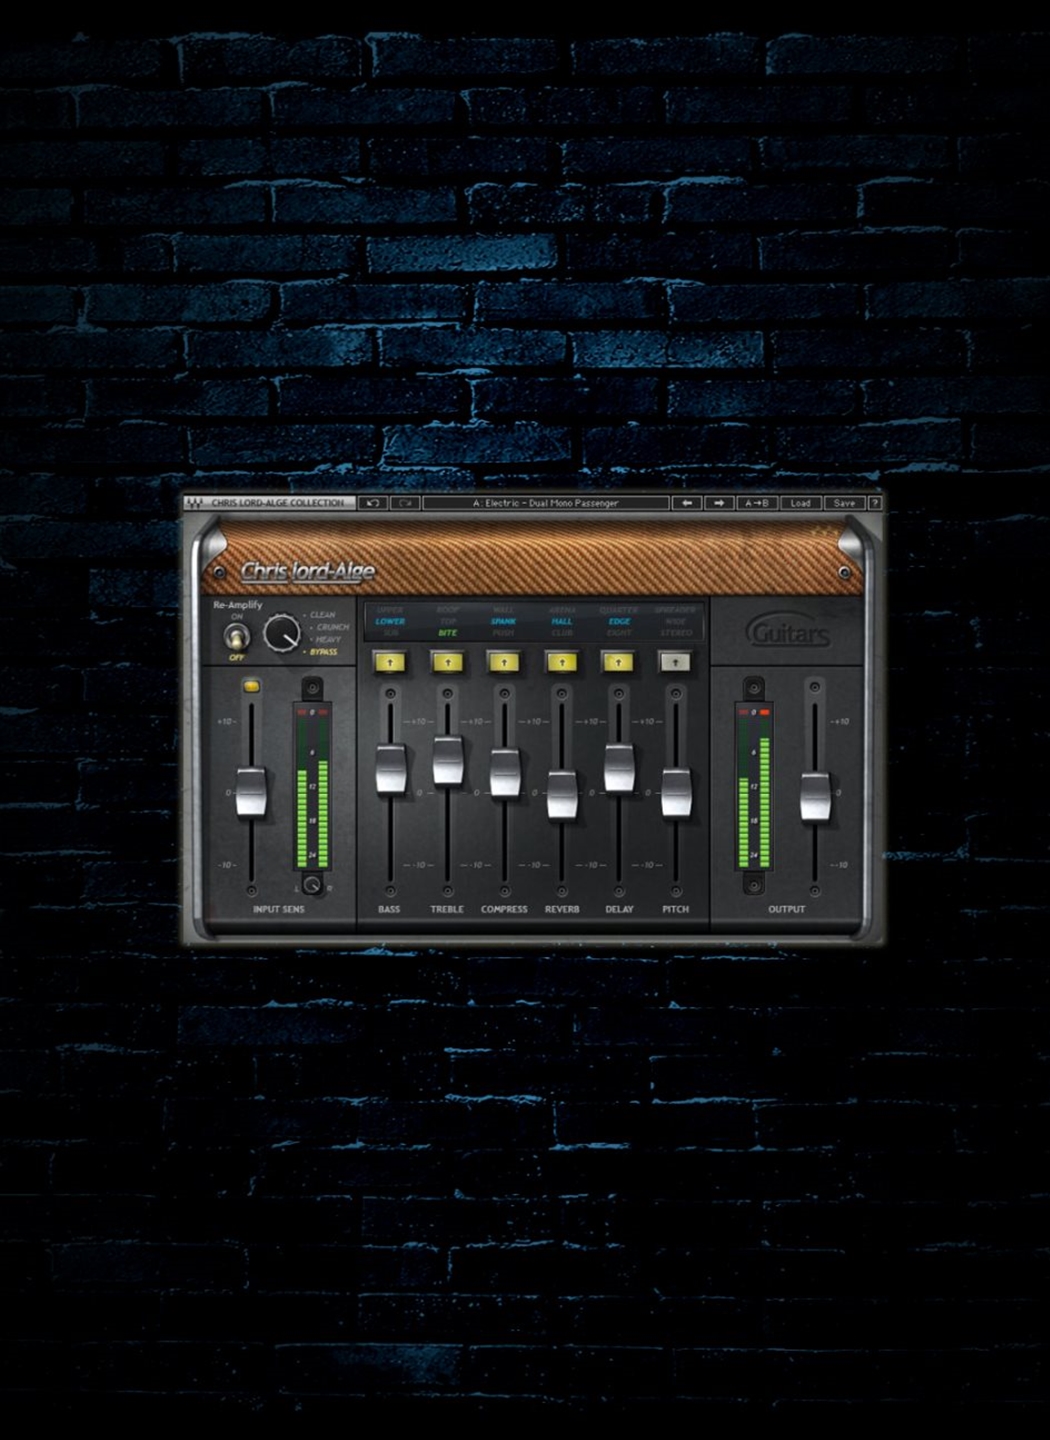Click the PITCH label under its fader
Image resolution: width=1050 pixels, height=1440 pixels.
676,909
